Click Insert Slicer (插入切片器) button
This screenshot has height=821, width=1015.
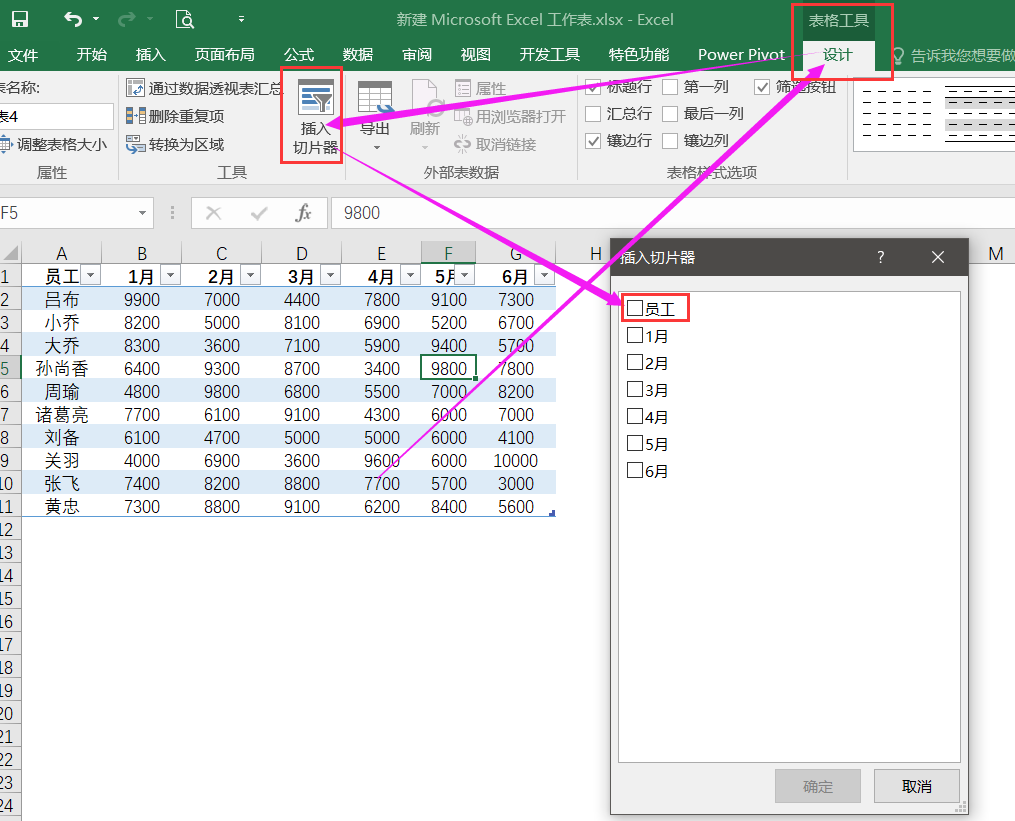coord(315,117)
